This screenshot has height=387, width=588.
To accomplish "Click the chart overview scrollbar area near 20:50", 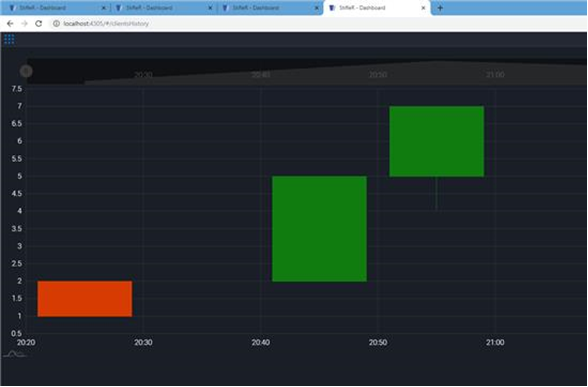I will coord(378,72).
